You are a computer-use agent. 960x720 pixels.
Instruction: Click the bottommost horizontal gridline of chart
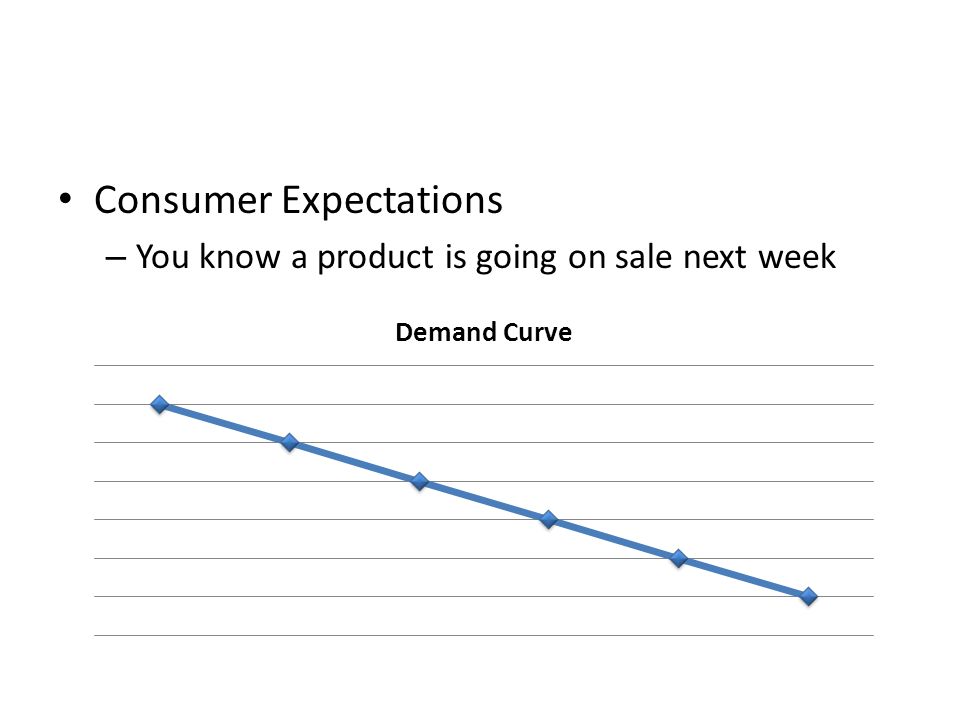coord(484,636)
